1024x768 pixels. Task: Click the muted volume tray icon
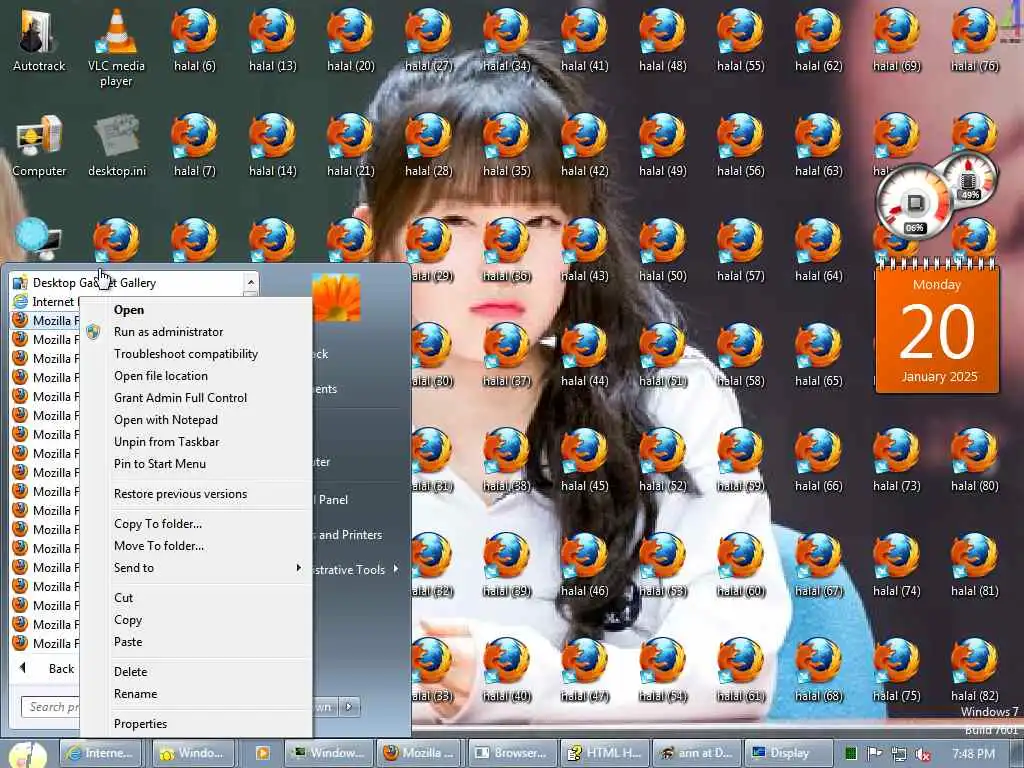coord(923,754)
